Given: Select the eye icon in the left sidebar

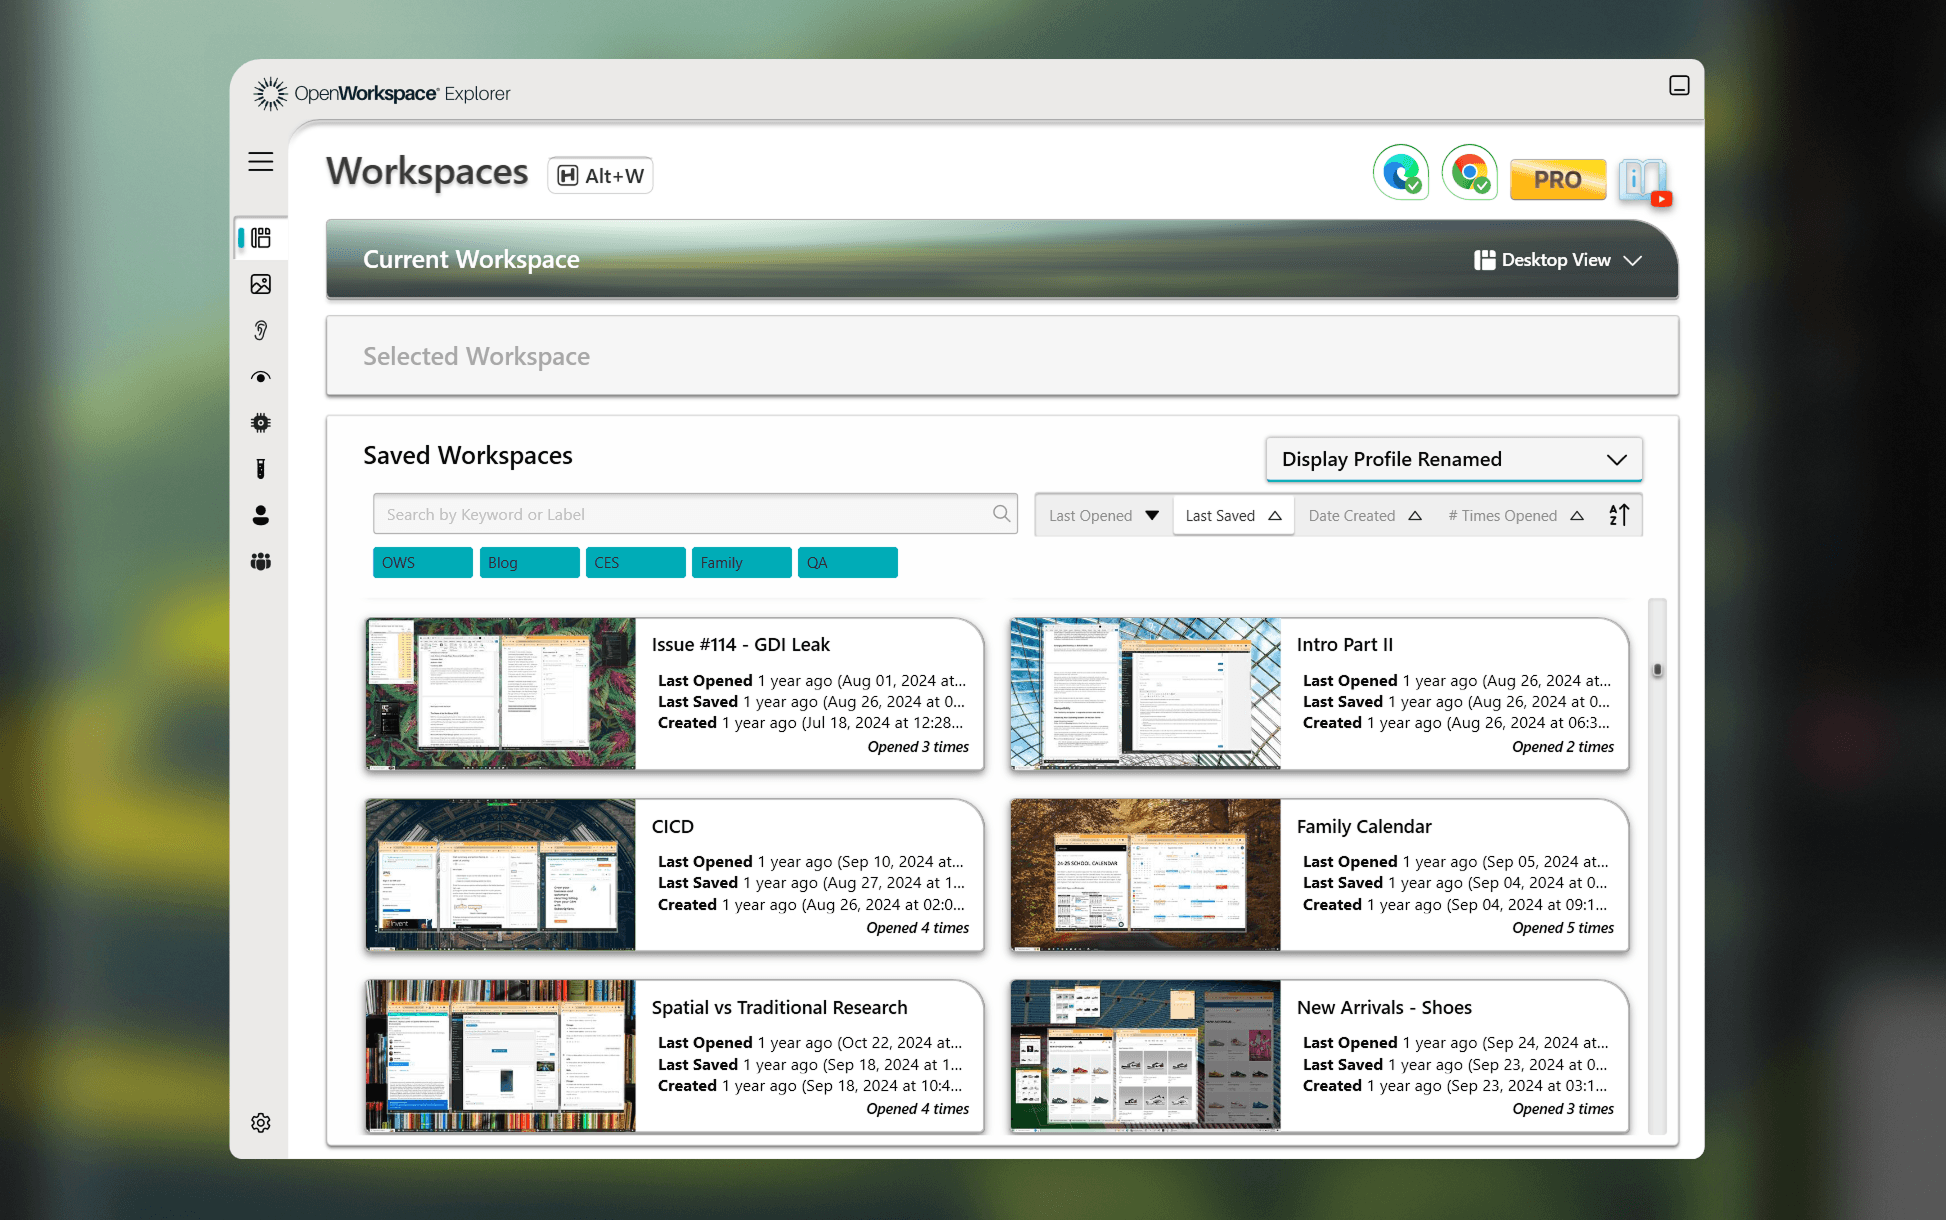Looking at the screenshot, I should pyautogui.click(x=260, y=376).
